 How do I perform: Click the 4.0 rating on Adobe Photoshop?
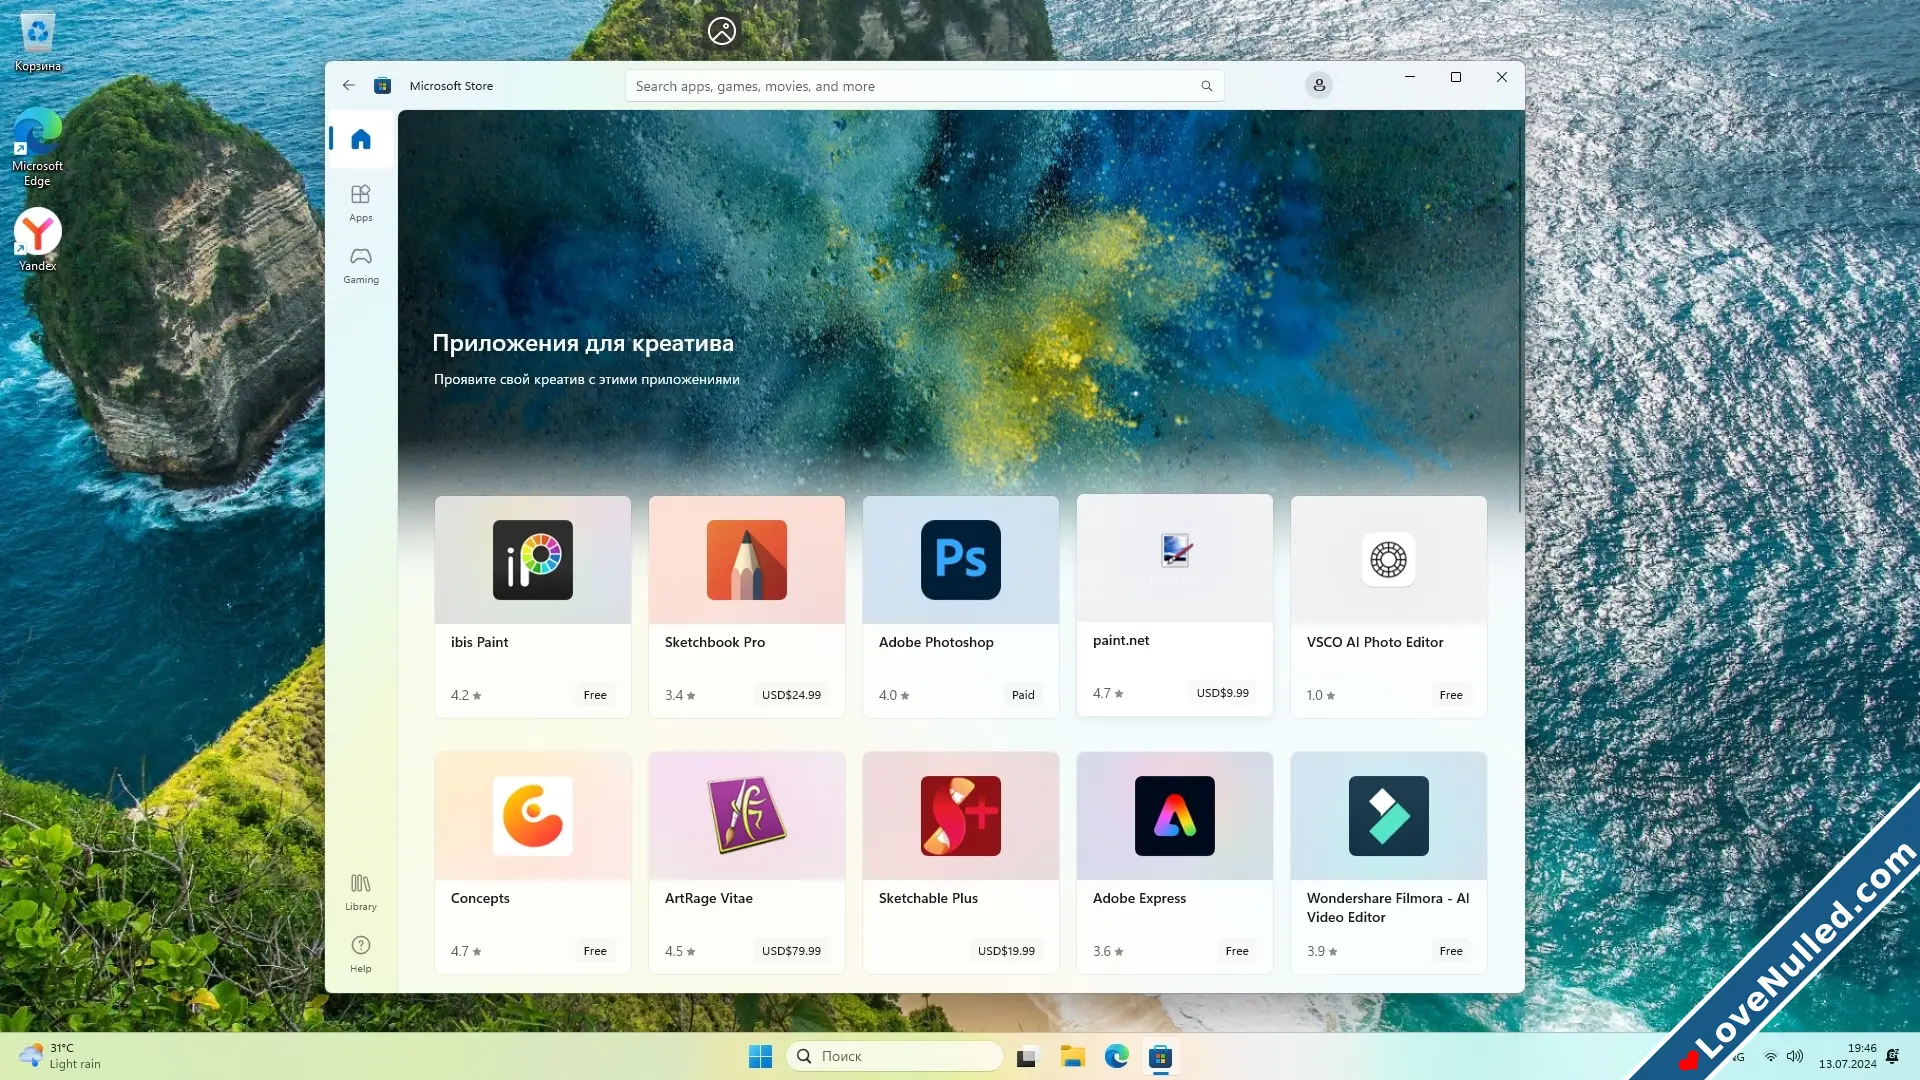[x=894, y=695]
